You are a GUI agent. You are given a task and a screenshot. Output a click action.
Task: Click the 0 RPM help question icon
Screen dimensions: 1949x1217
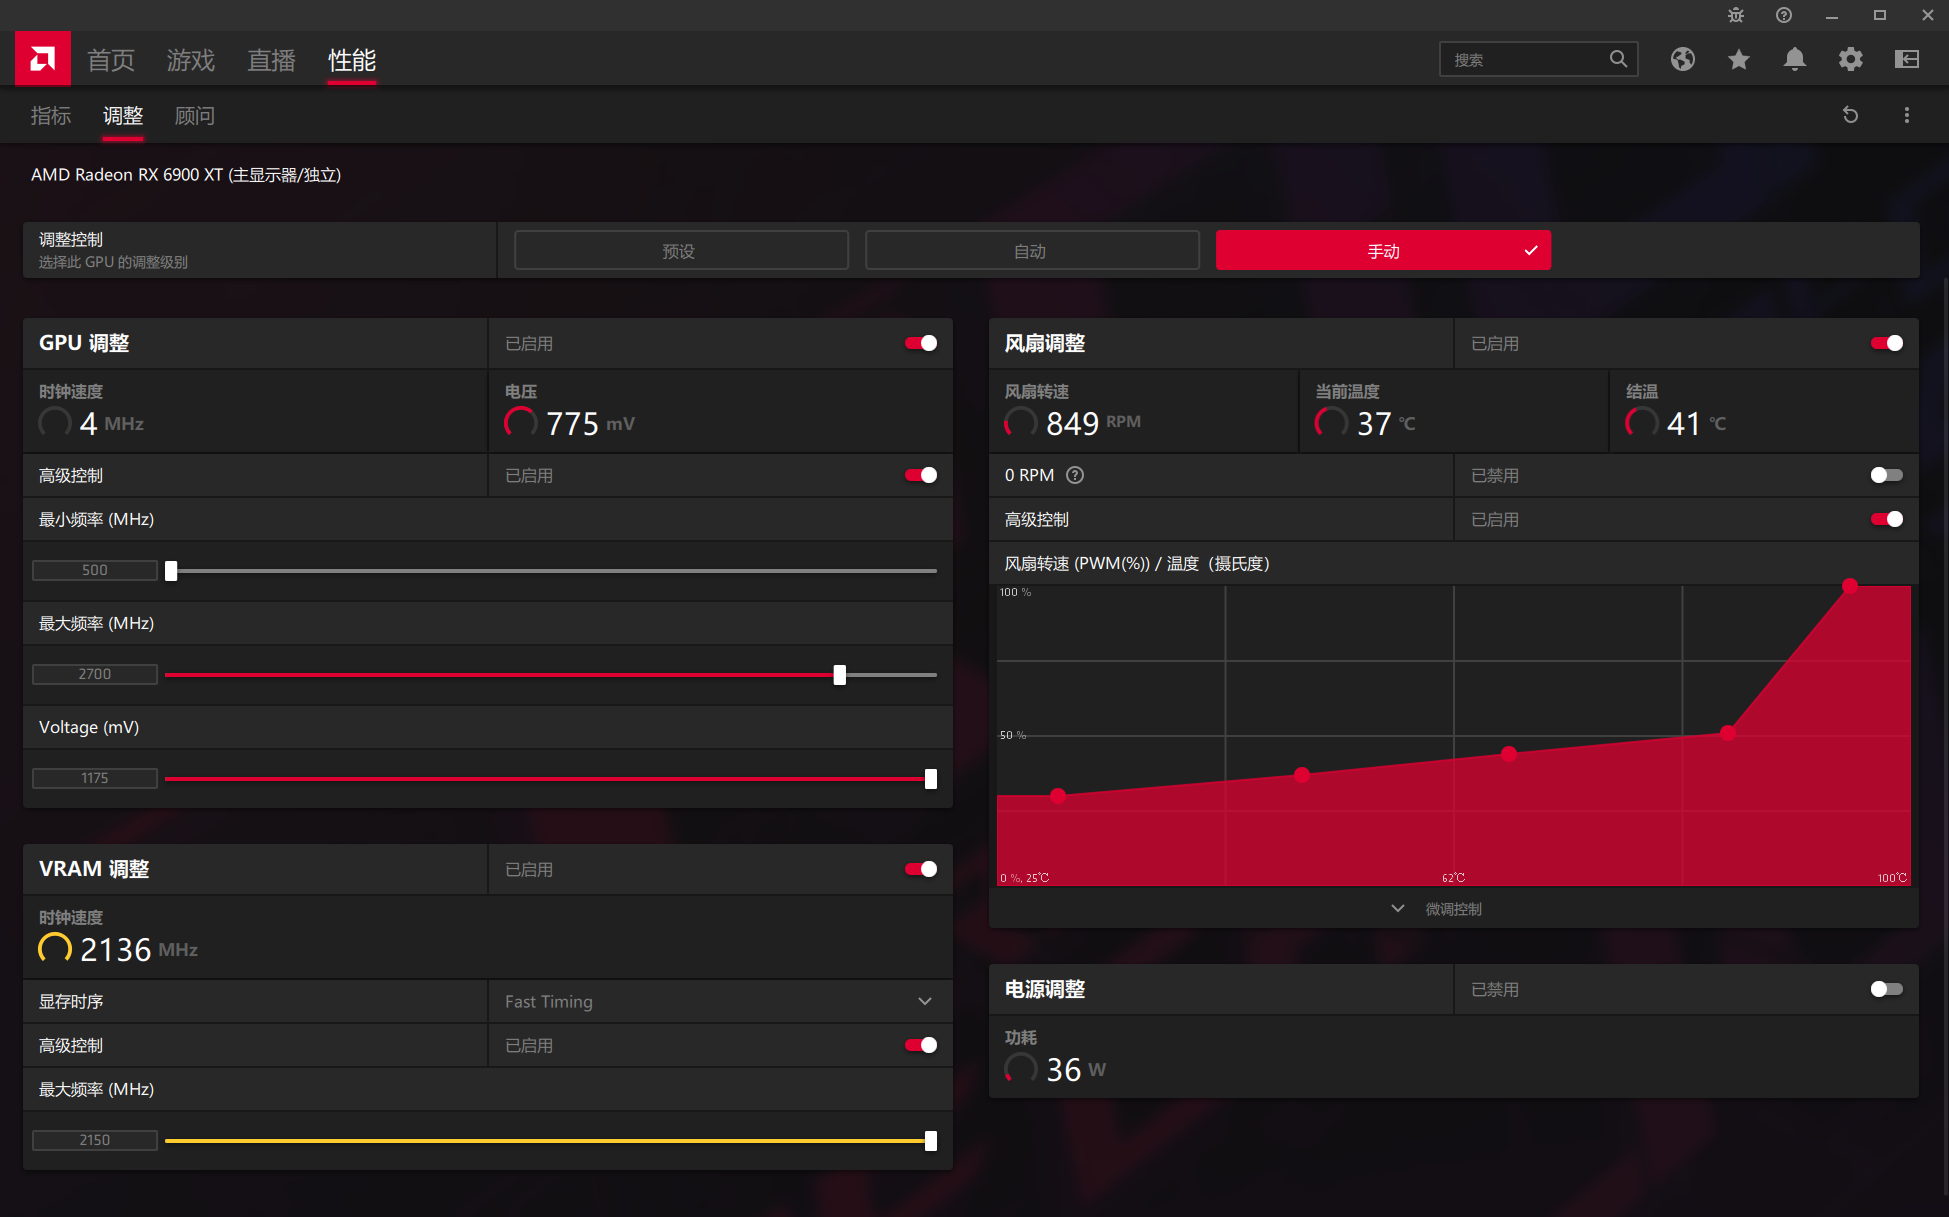pos(1075,475)
